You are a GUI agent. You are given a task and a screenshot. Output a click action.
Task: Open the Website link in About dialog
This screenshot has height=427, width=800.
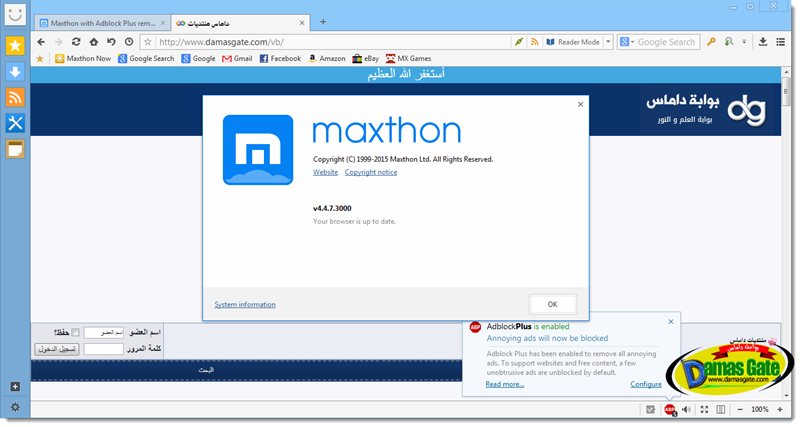pos(326,172)
